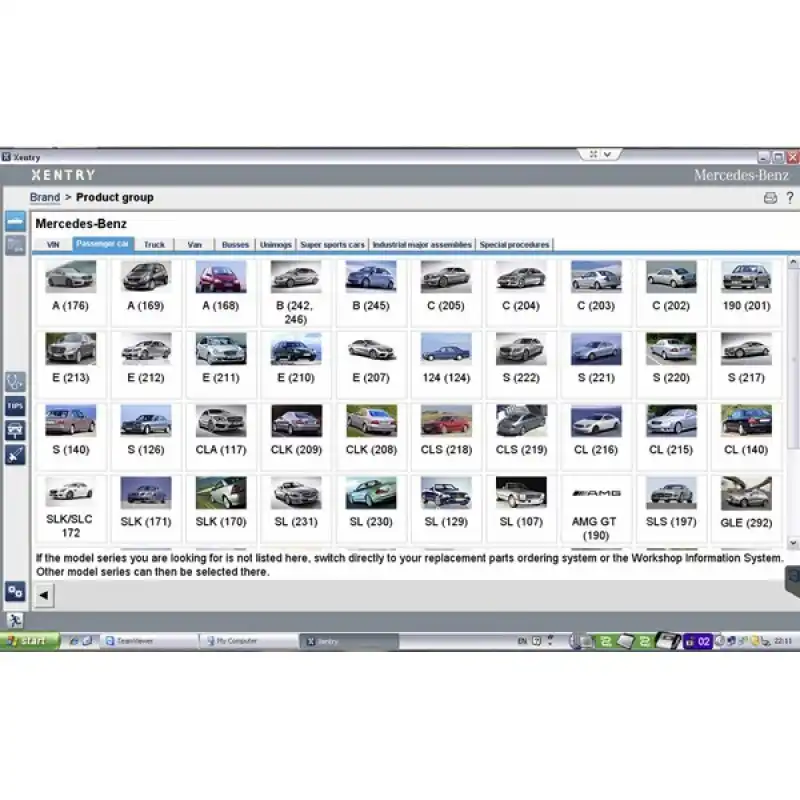Image resolution: width=800 pixels, height=800 pixels.
Task: Click the vehicle selection sidebar icon
Action: pos(15,222)
